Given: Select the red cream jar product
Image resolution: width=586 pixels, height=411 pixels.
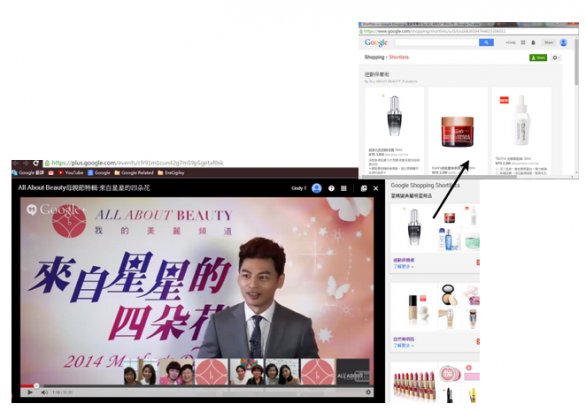Looking at the screenshot, I should (457, 132).
